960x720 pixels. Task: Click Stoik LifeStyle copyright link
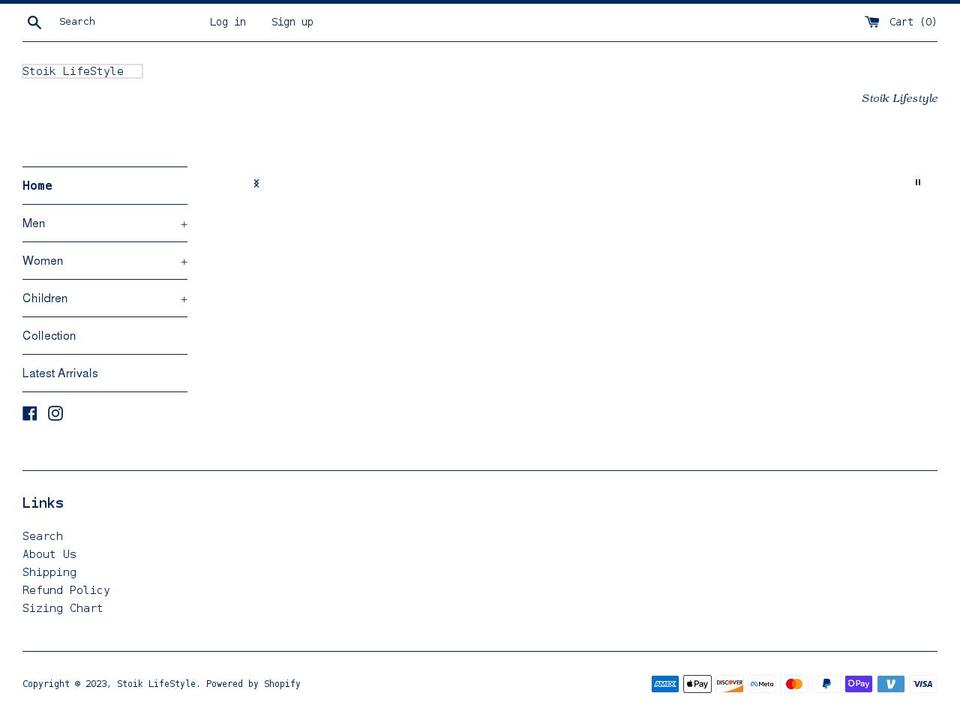157,684
